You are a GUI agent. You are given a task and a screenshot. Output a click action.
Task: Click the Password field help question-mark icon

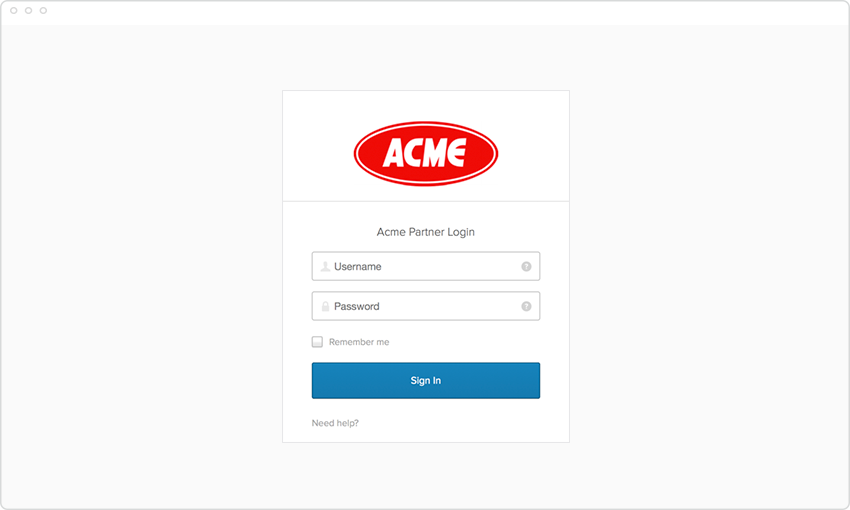tap(526, 306)
